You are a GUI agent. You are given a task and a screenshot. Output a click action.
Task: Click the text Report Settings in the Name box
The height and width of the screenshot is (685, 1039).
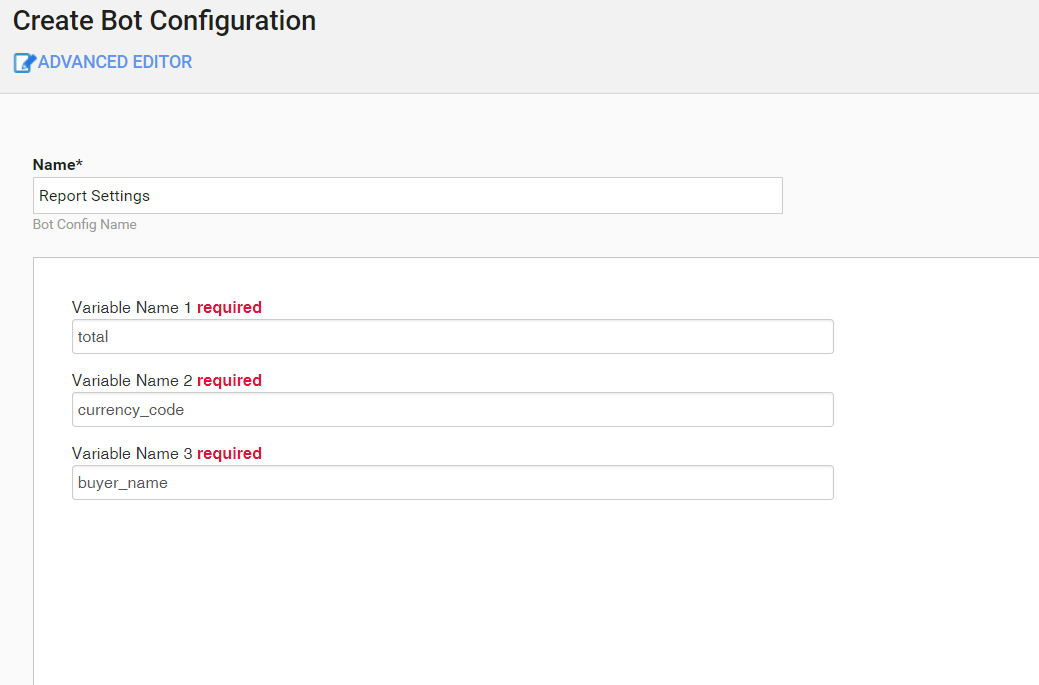[94, 196]
